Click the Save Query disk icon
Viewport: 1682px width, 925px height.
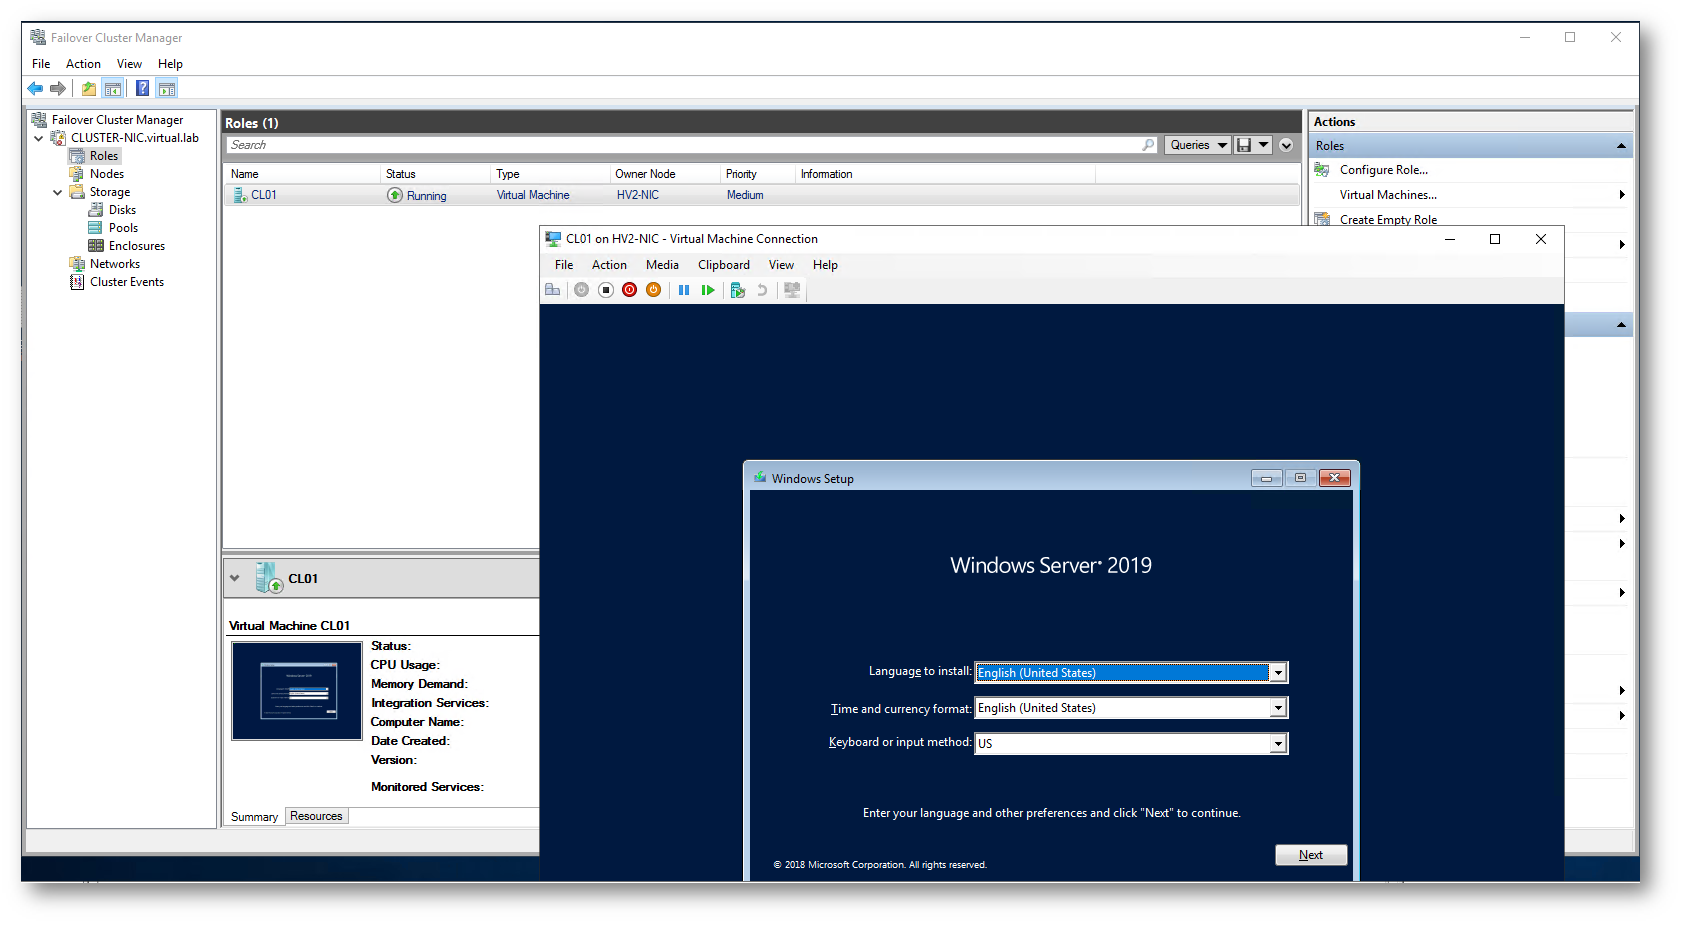1244,145
